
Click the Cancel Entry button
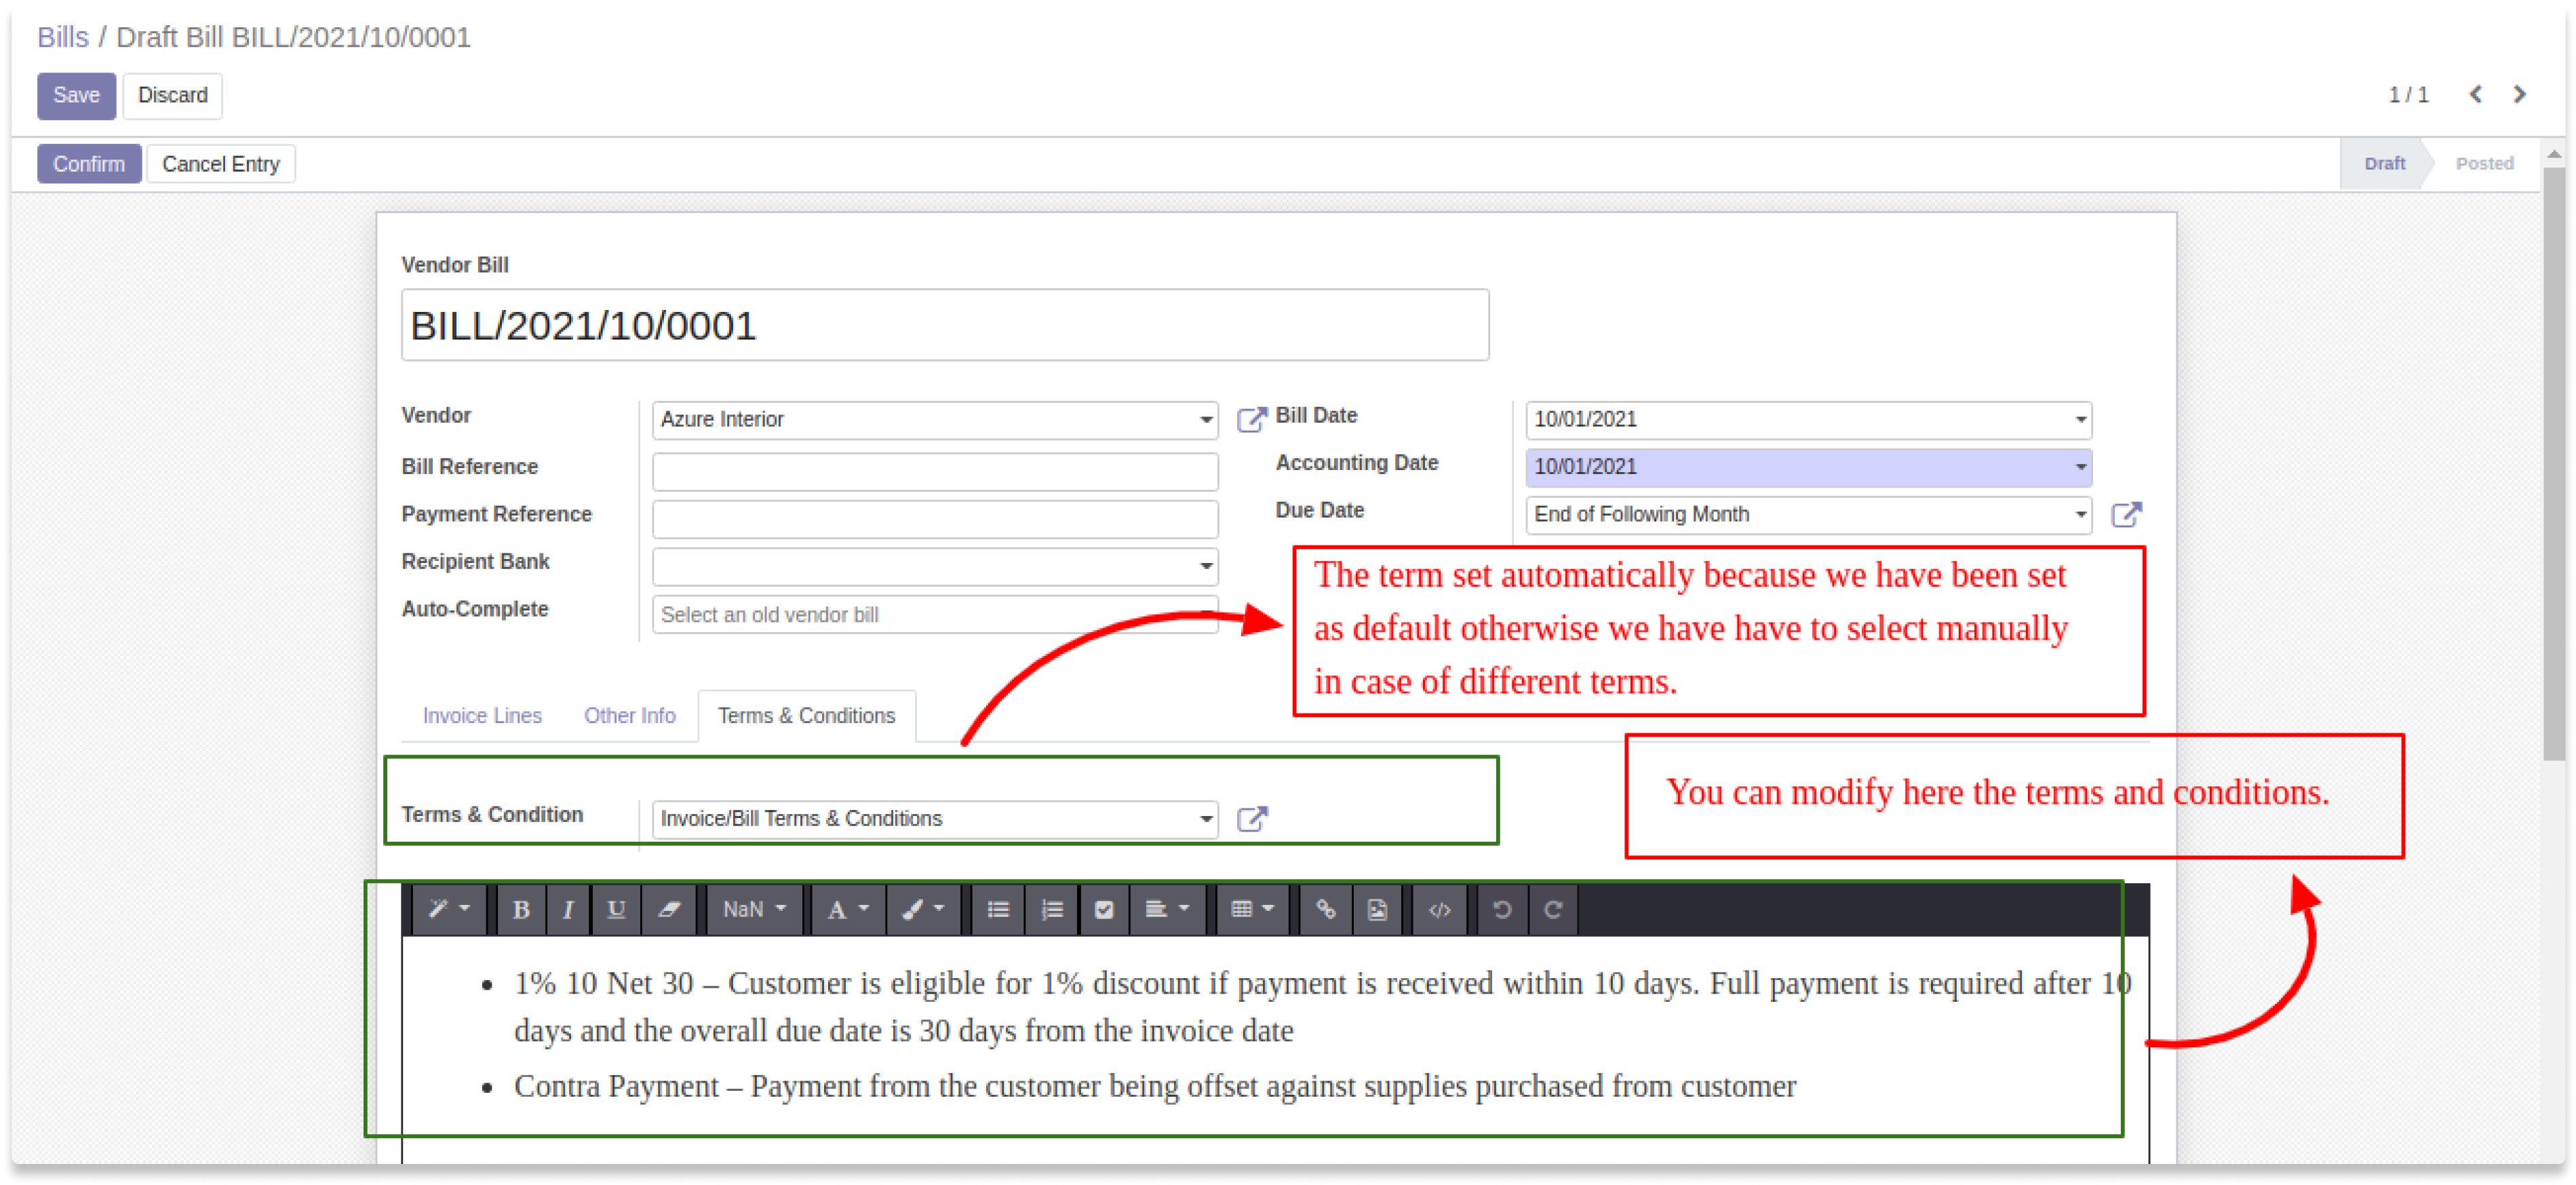[x=220, y=163]
